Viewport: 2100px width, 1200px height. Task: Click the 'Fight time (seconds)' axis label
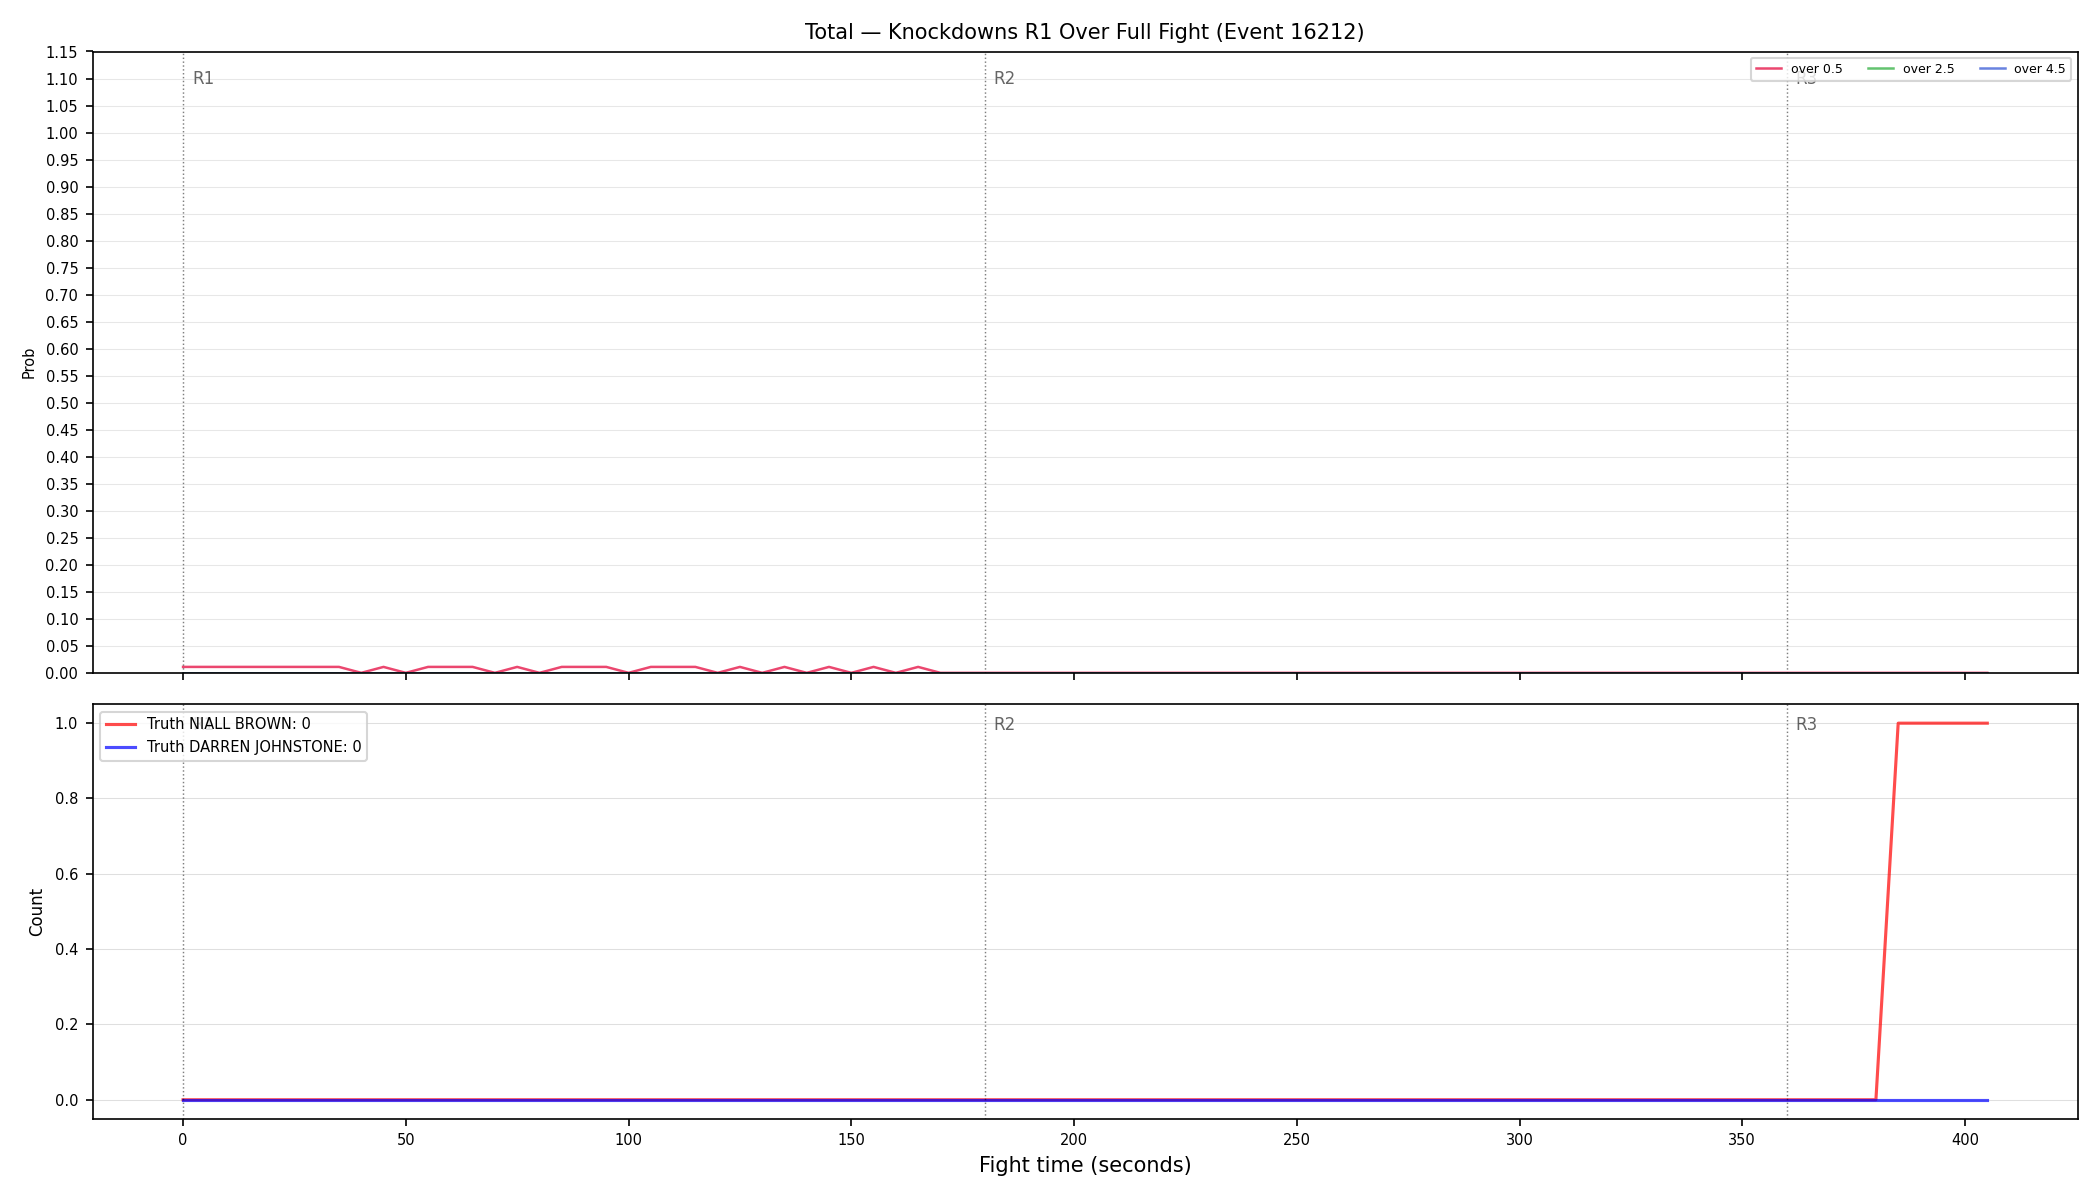(1085, 1165)
